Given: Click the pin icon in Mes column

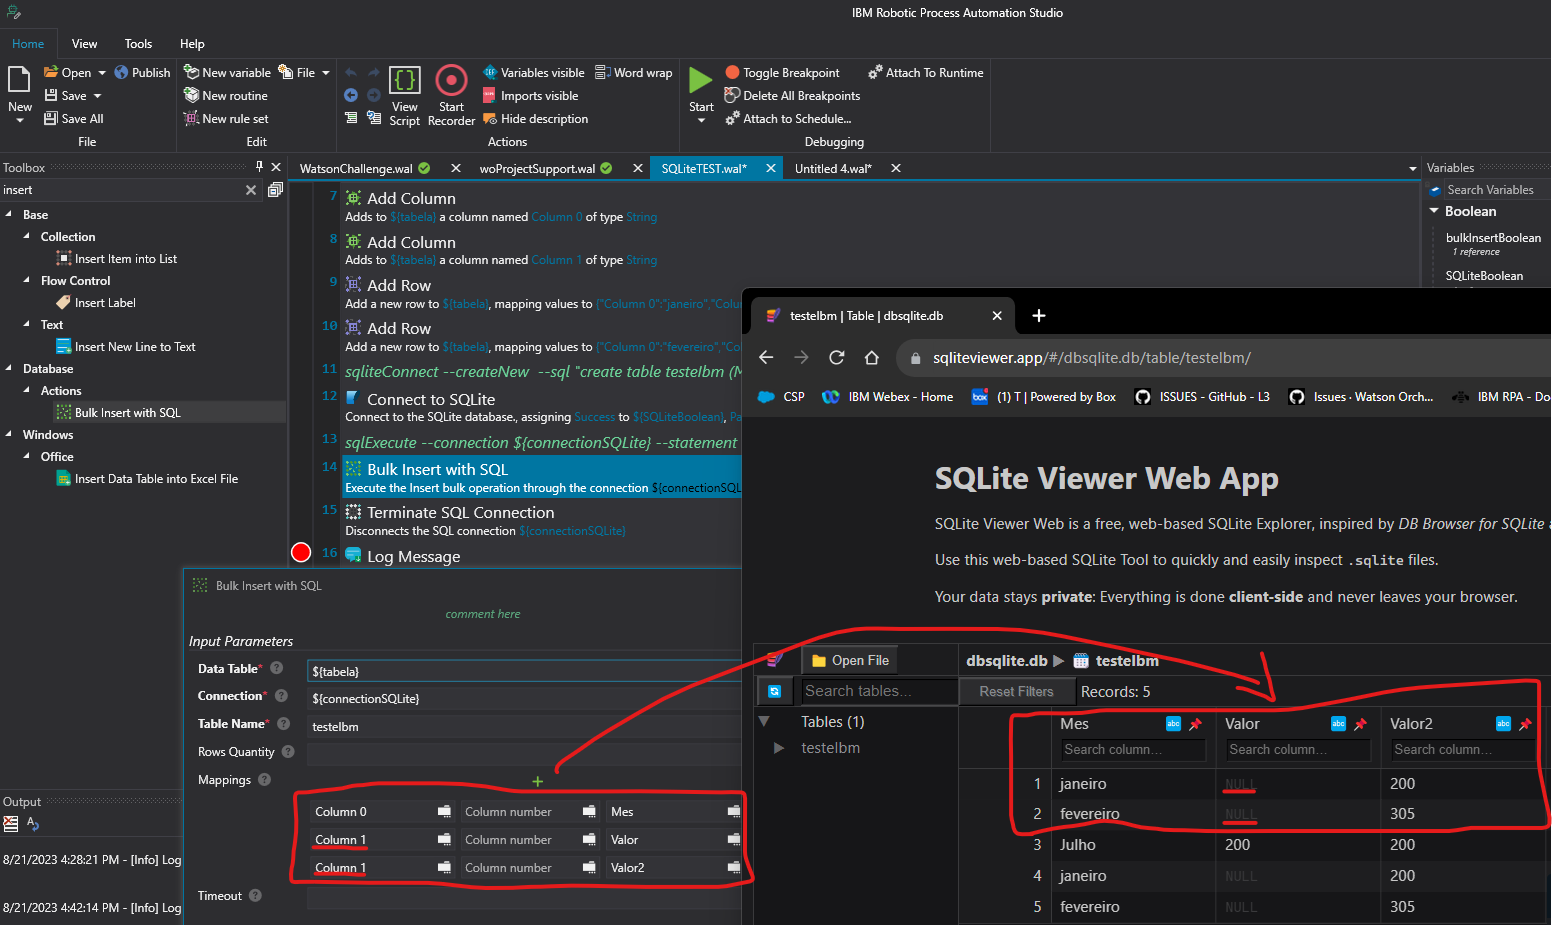Looking at the screenshot, I should [x=1195, y=724].
